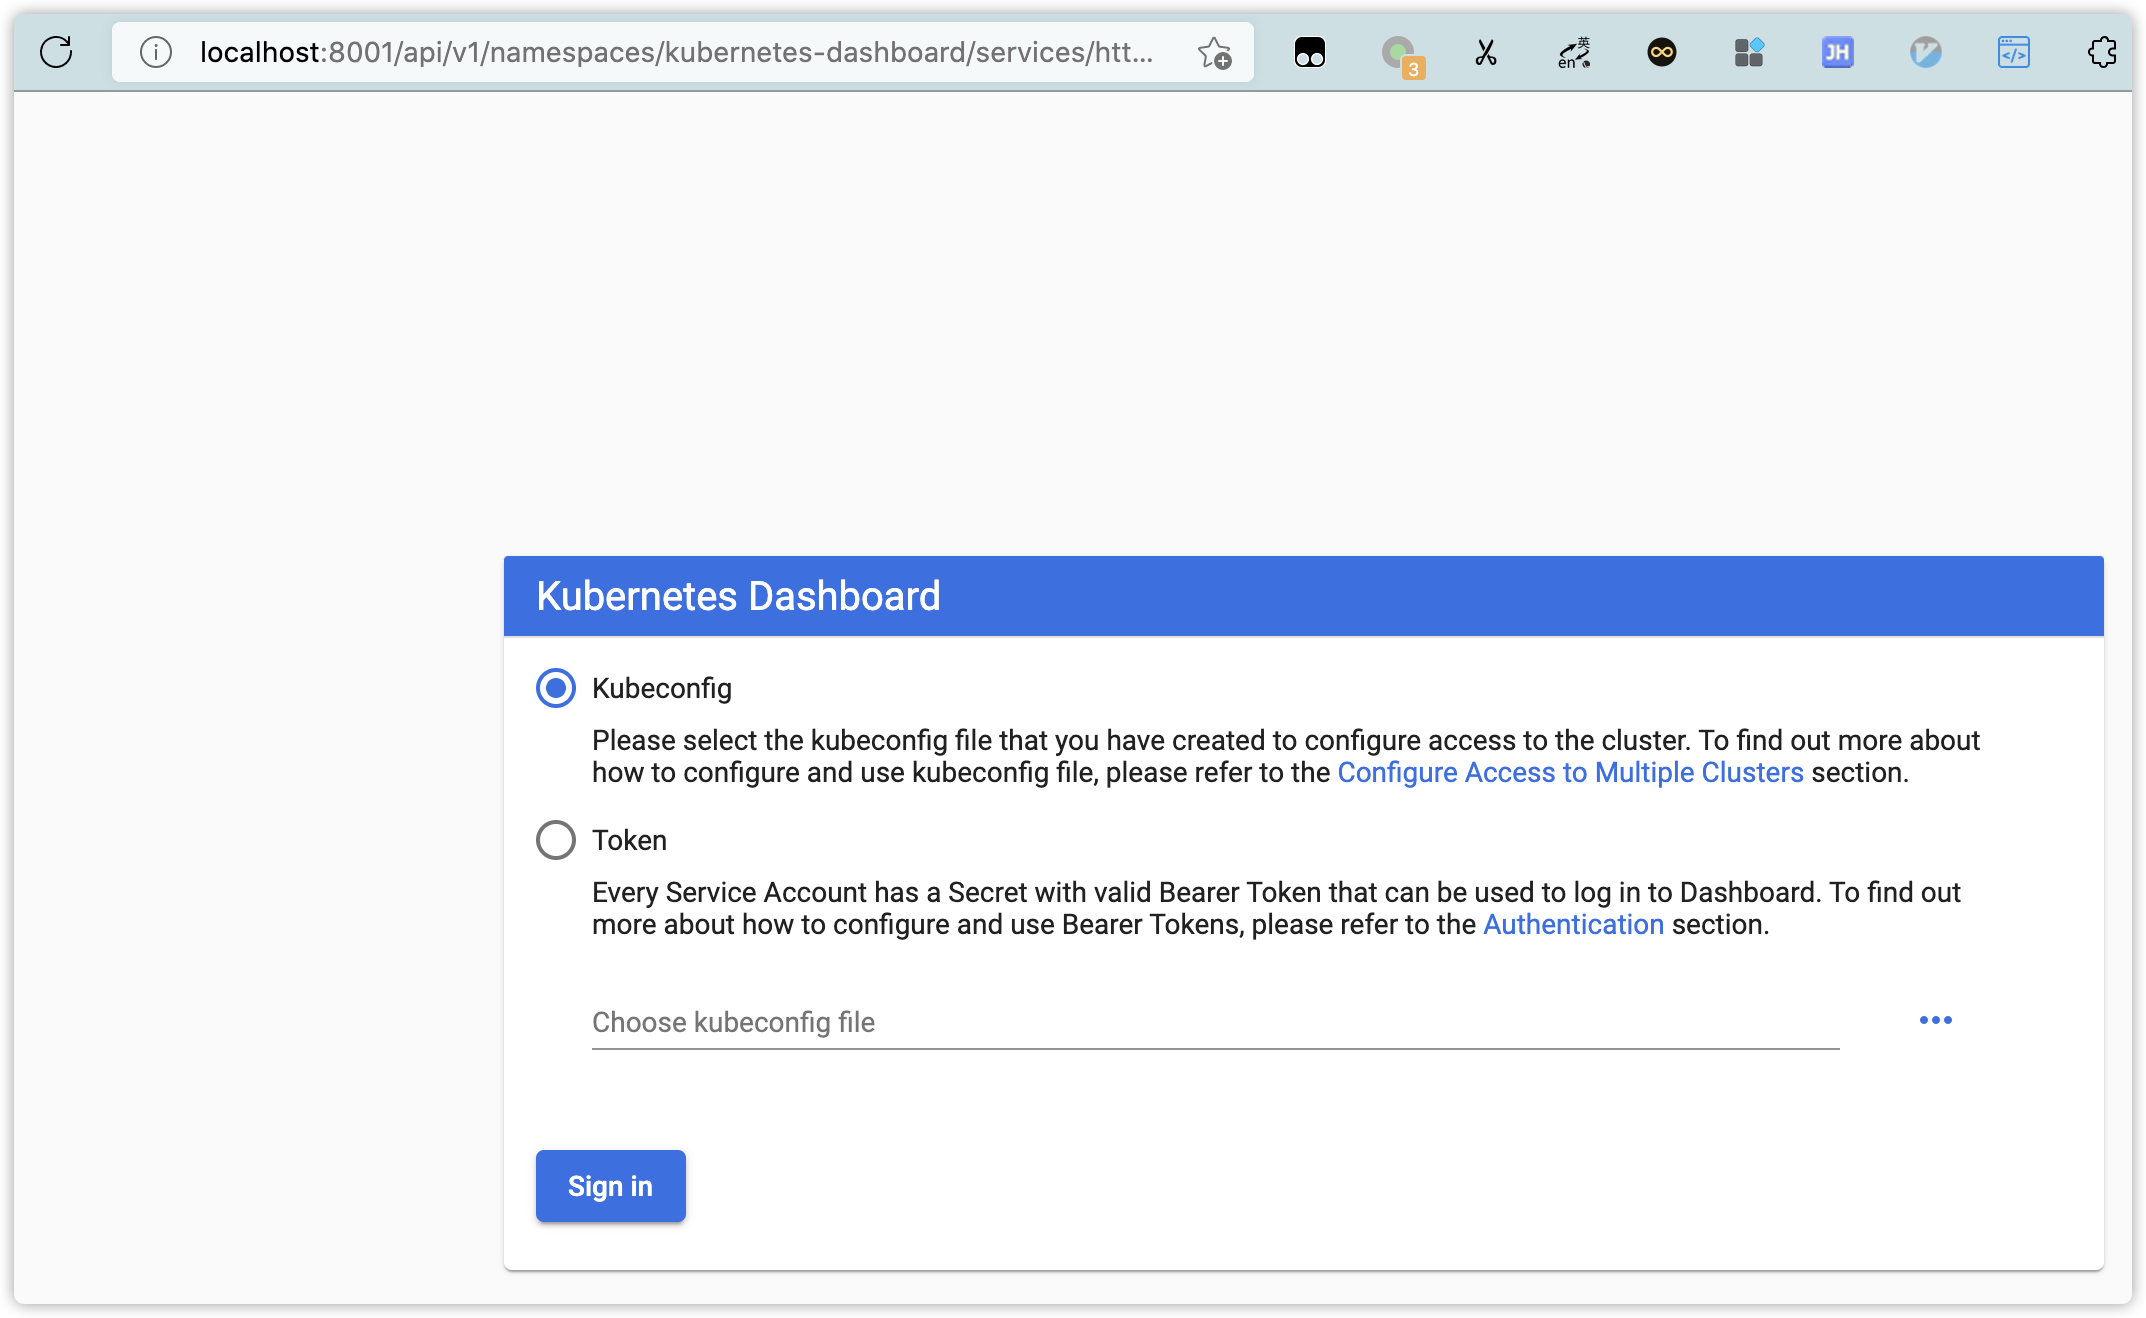Open the scissors clipping extension

click(x=1486, y=52)
